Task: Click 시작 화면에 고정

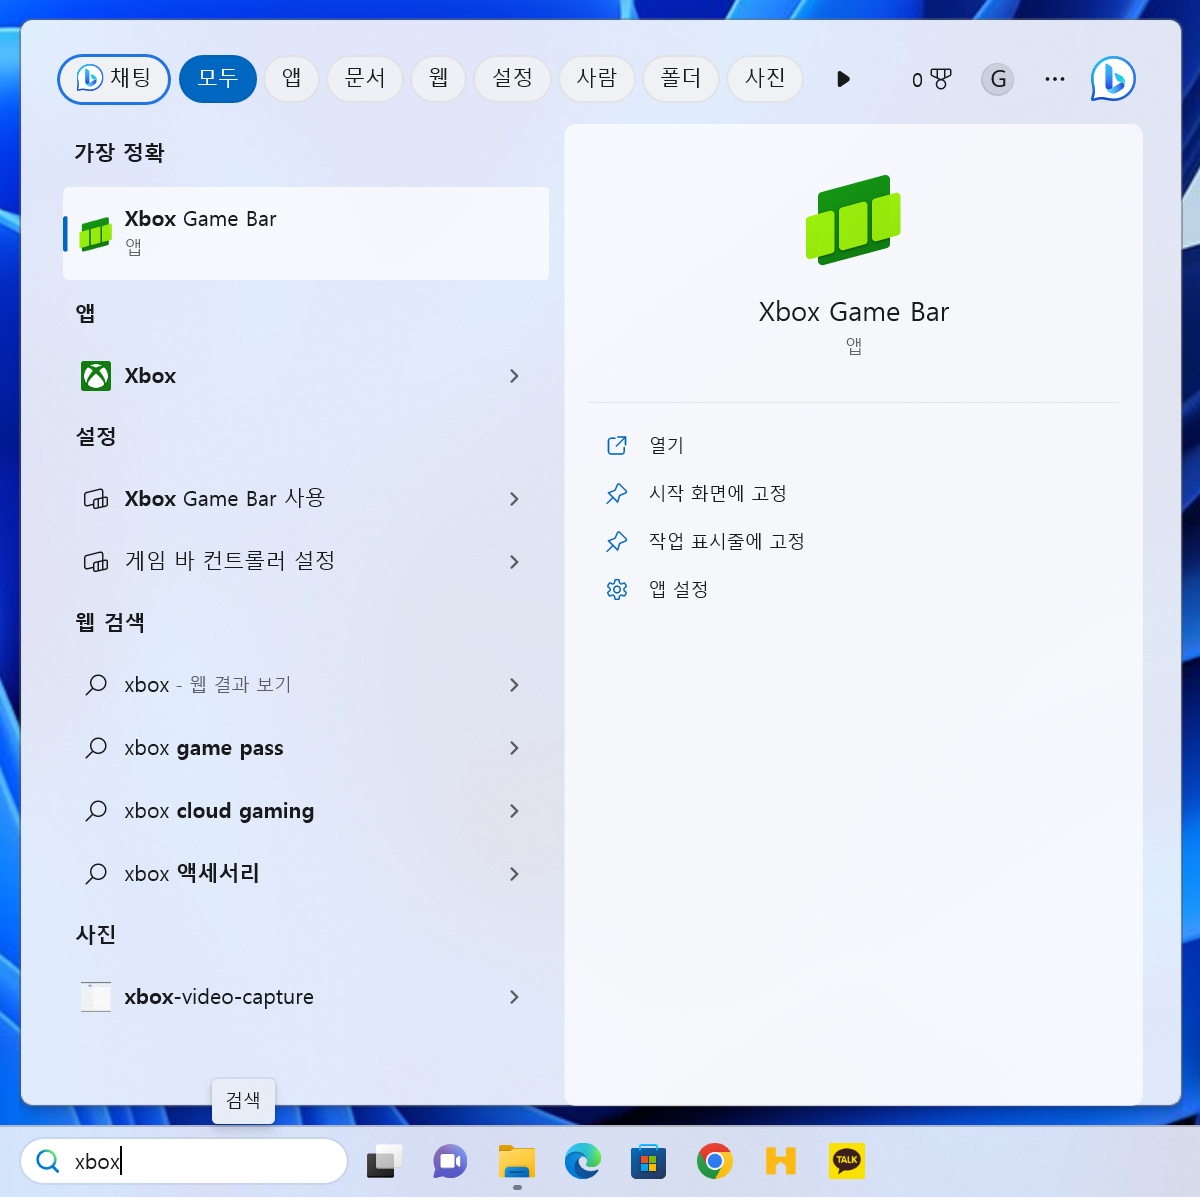Action: click(718, 493)
